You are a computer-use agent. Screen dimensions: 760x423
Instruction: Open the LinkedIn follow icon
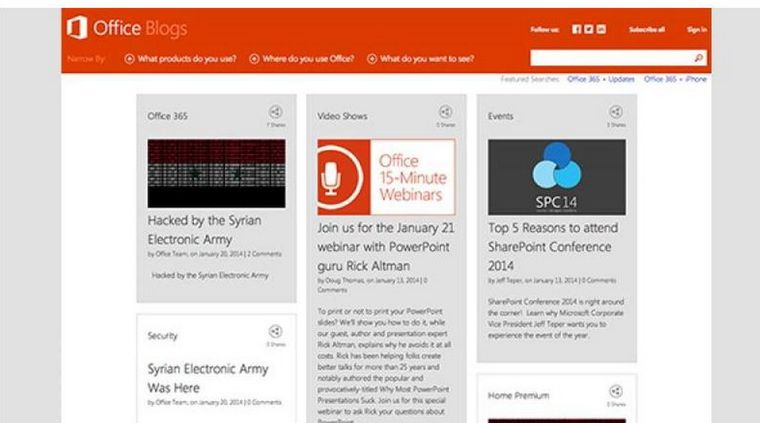(x=601, y=30)
